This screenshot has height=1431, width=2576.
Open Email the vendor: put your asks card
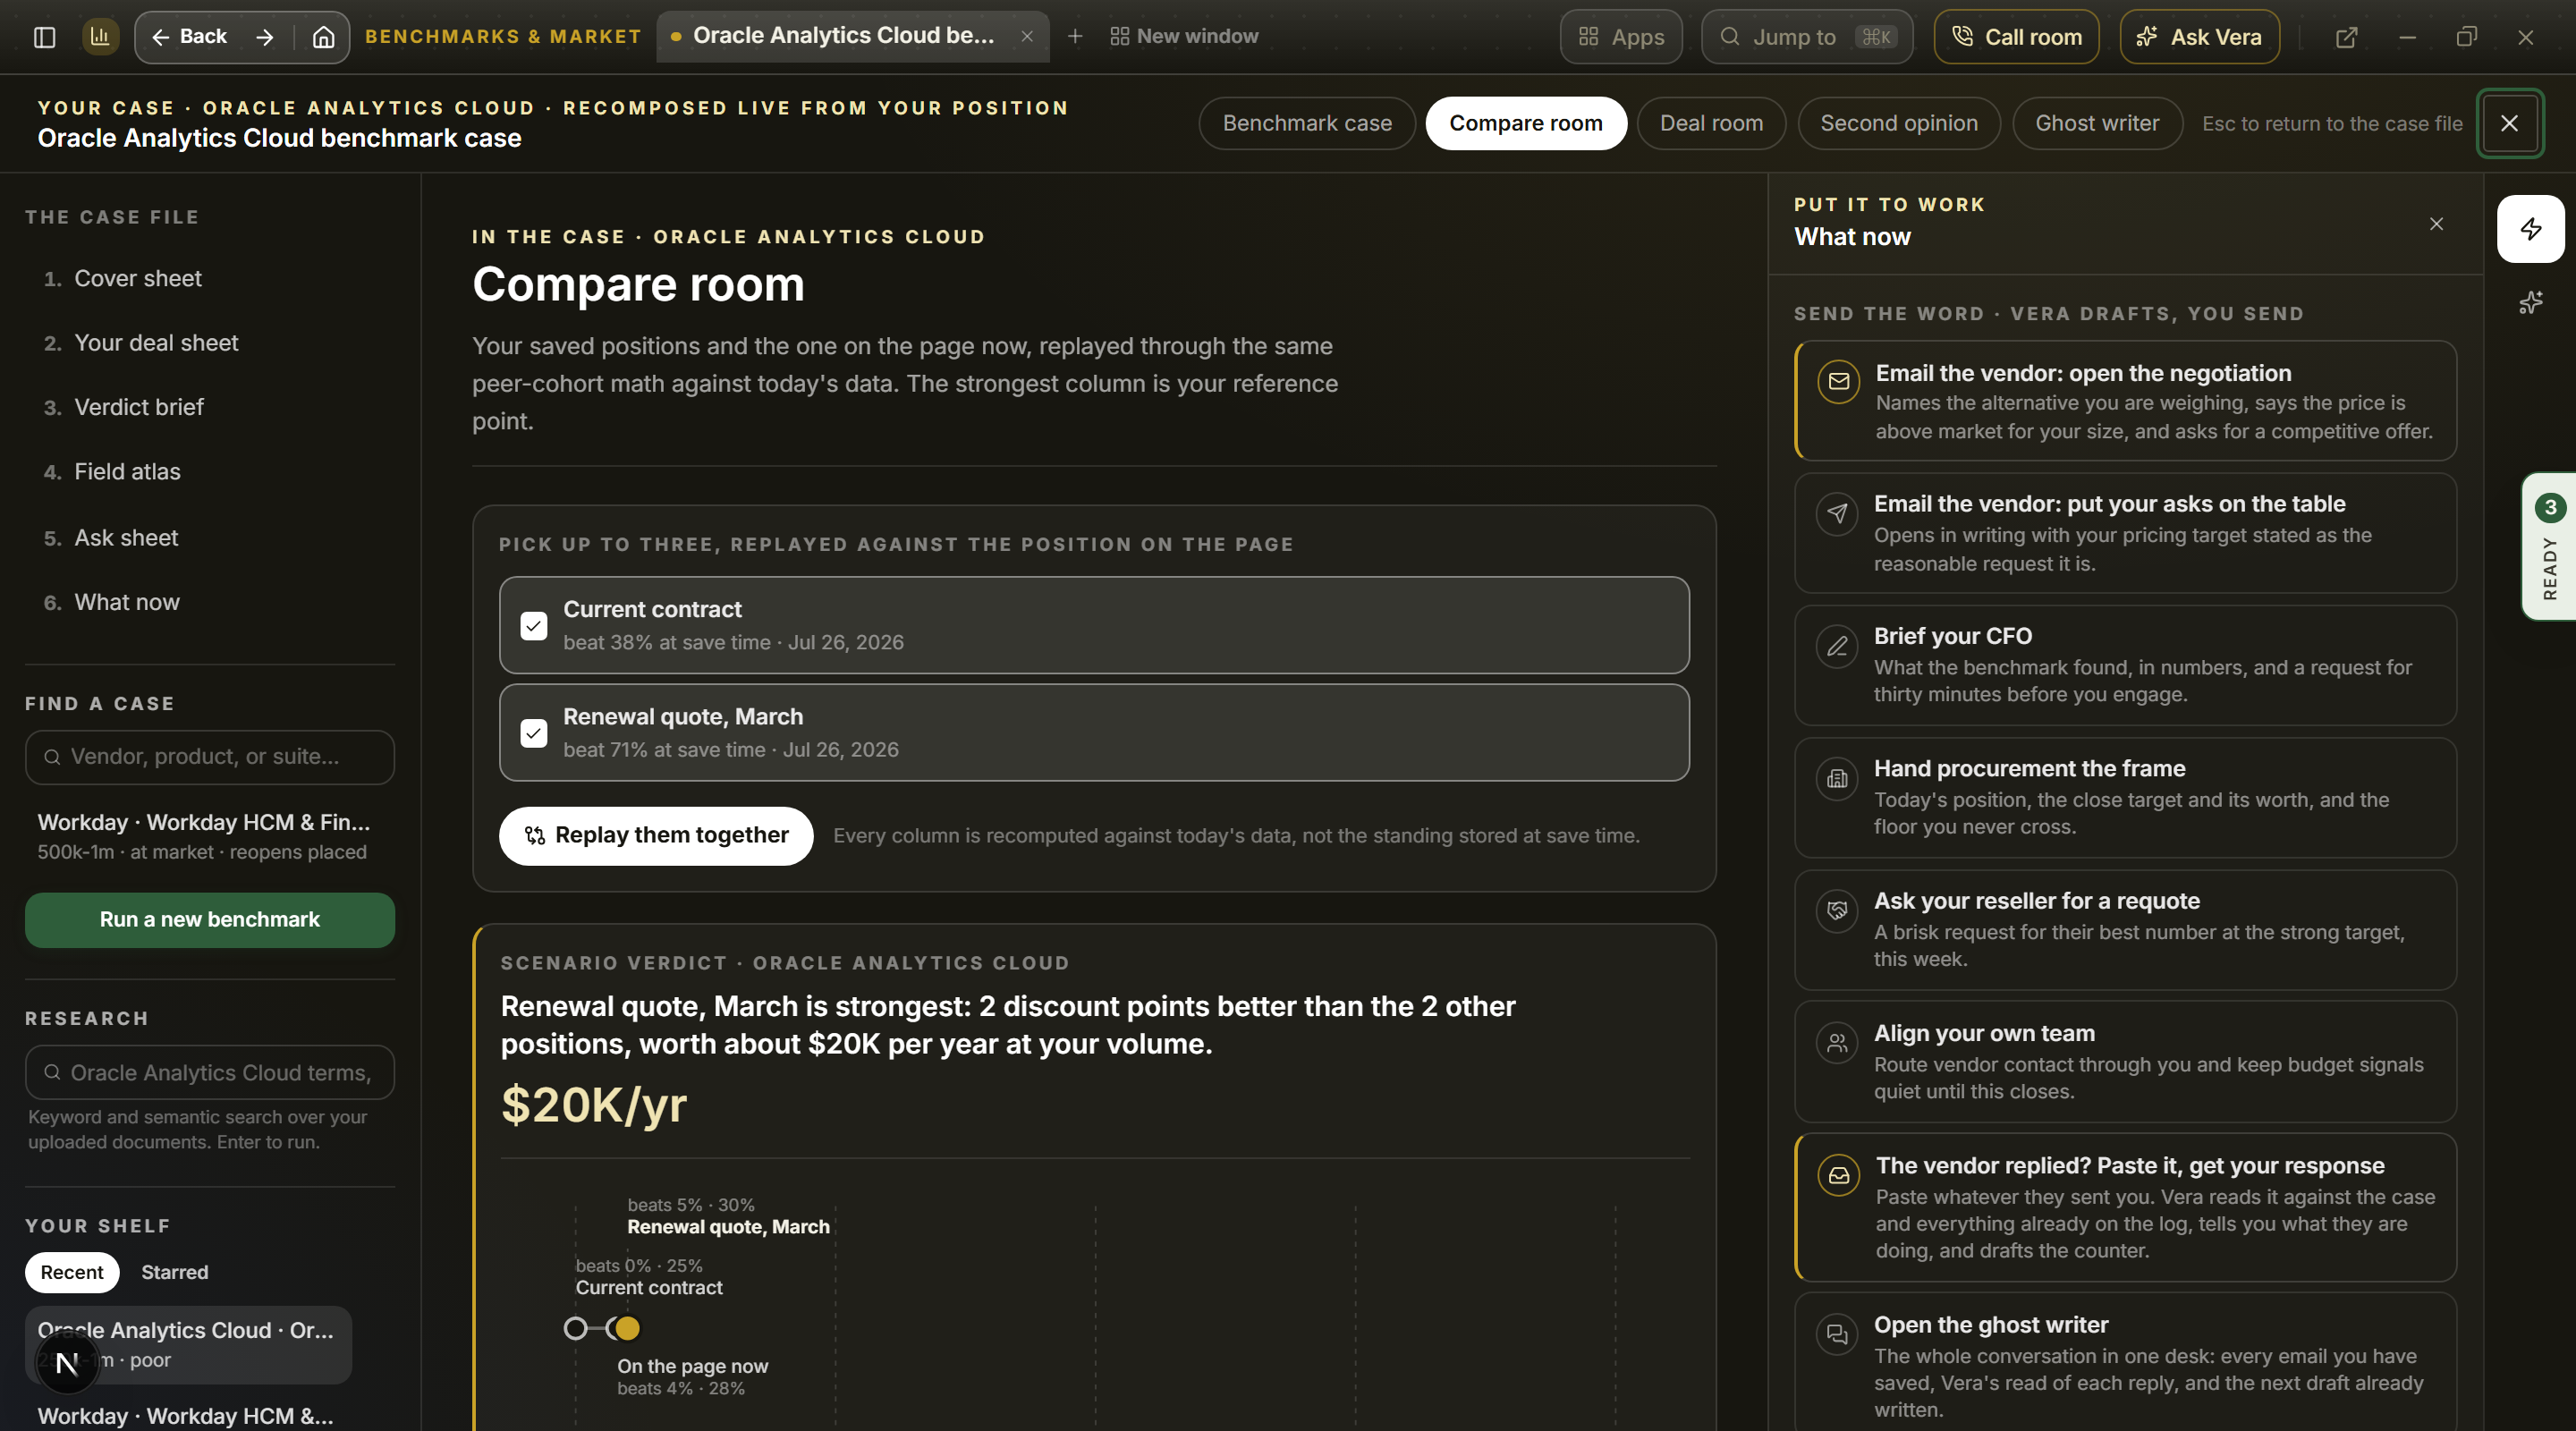pos(2126,533)
